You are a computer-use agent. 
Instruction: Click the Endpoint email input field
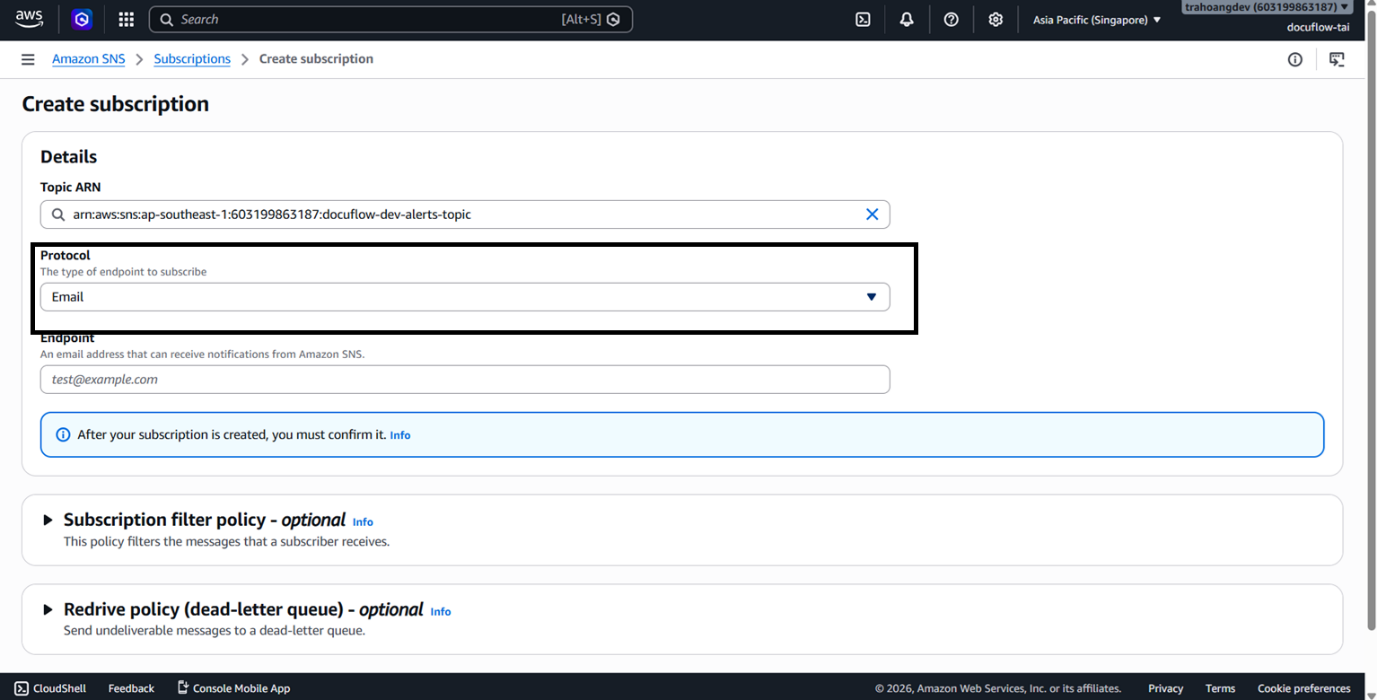click(x=465, y=379)
